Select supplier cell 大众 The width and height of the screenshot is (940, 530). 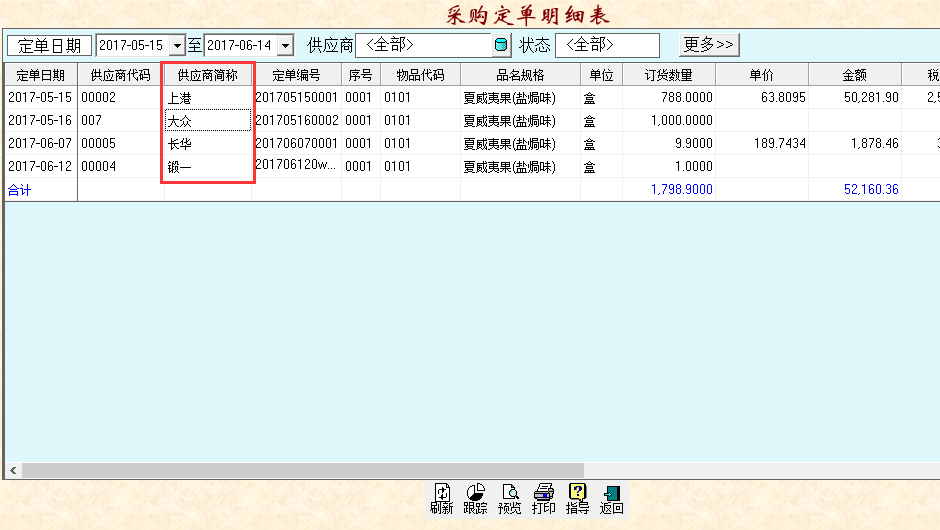(207, 121)
